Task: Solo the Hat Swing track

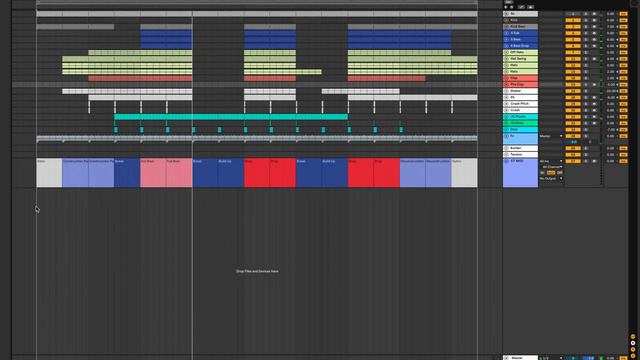Action: click(x=586, y=59)
